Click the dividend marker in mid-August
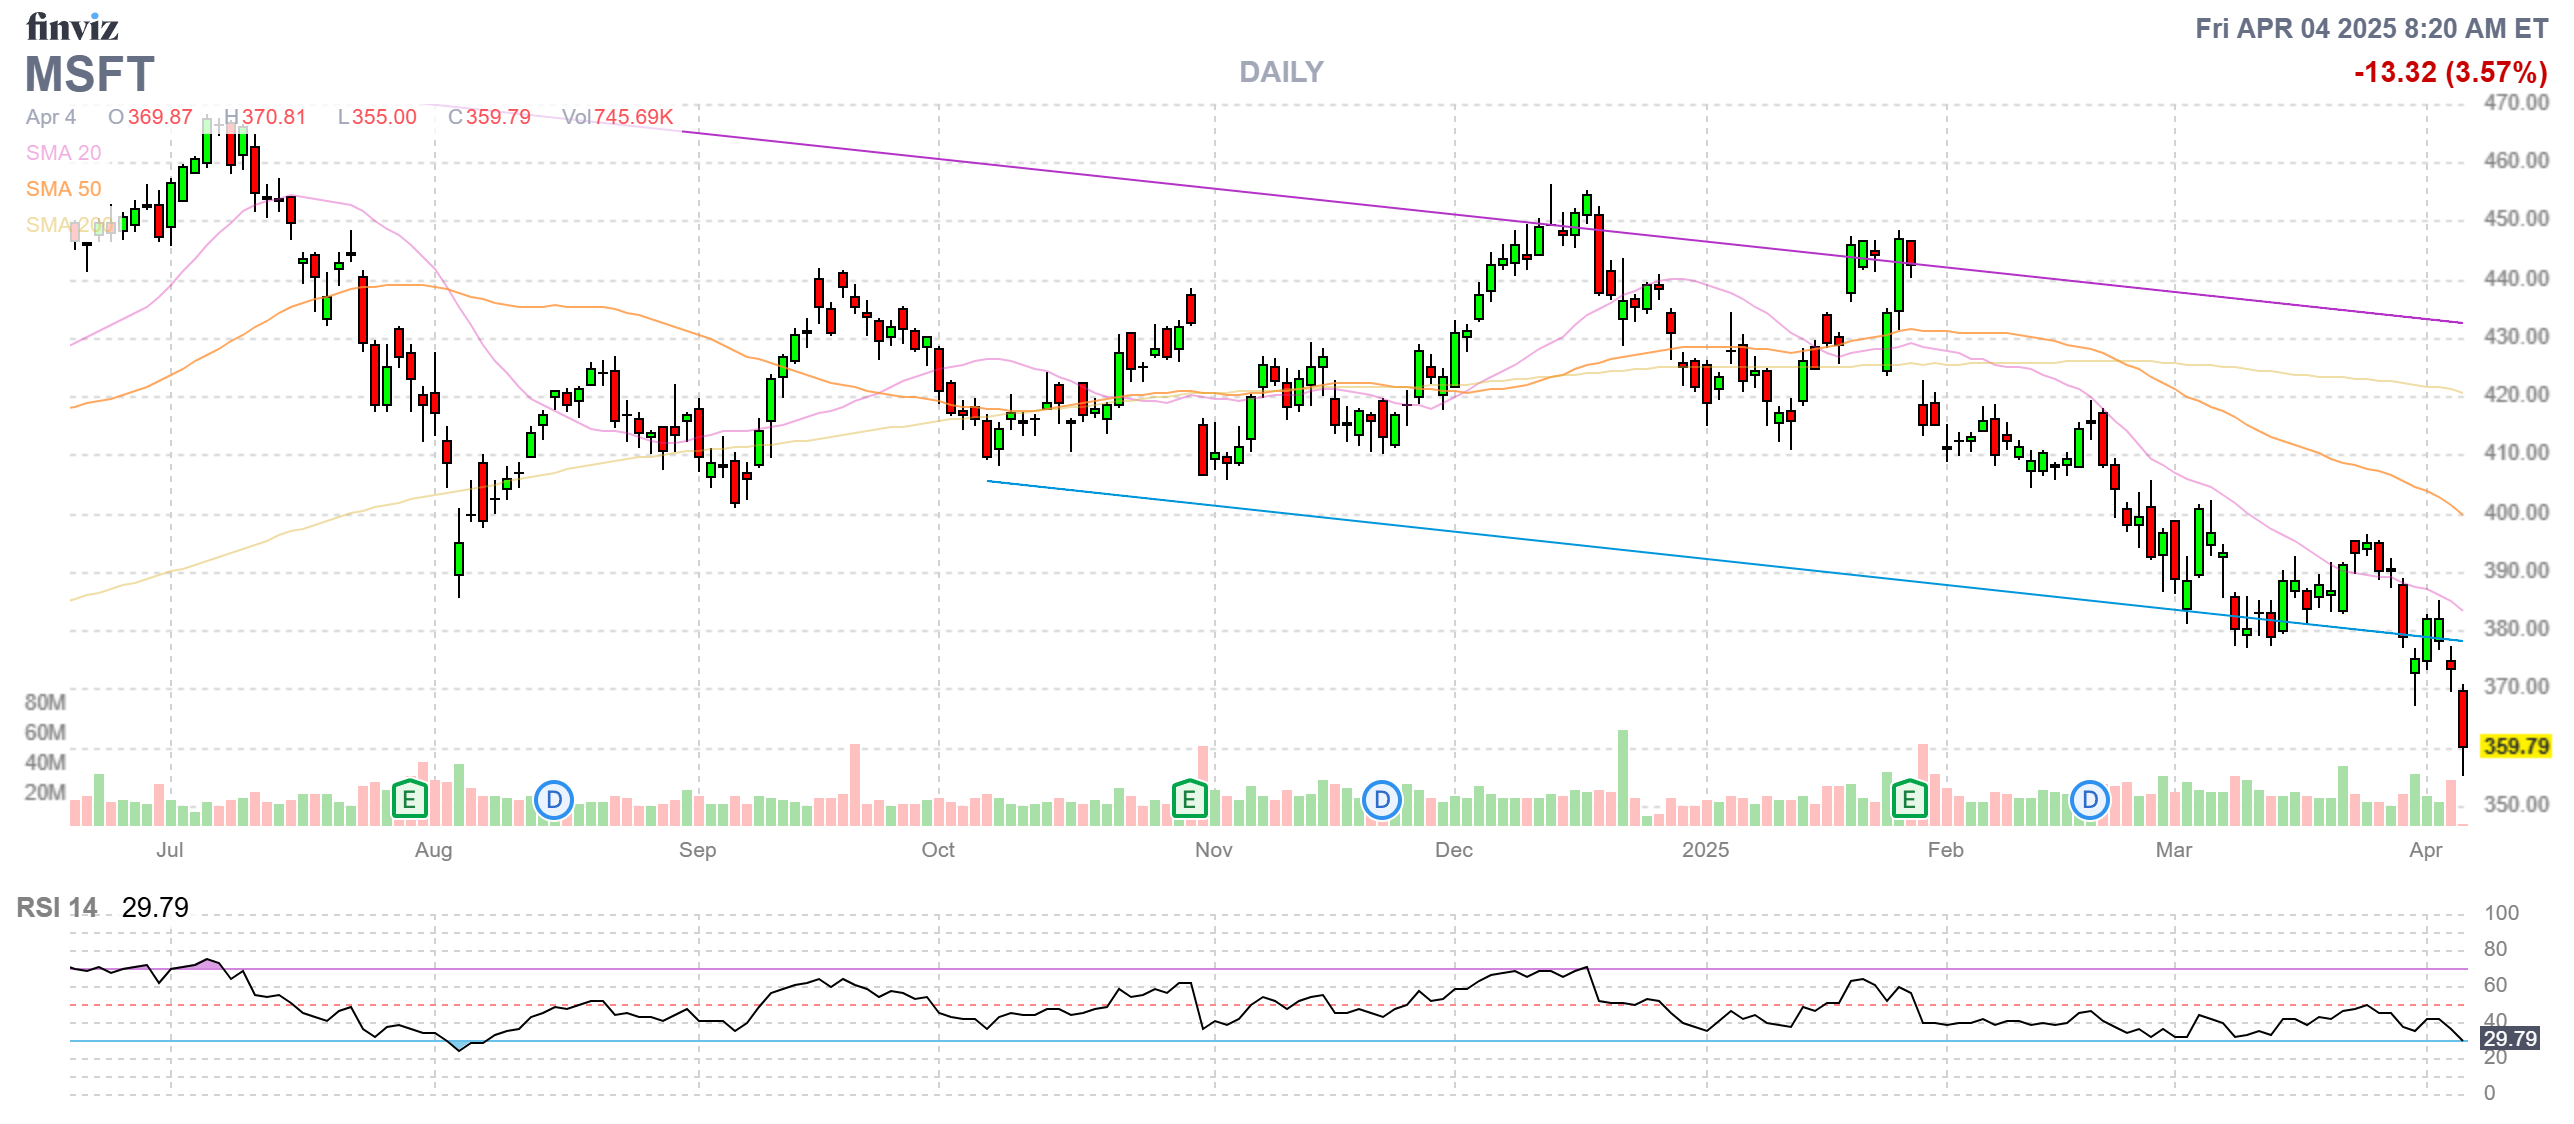The width and height of the screenshot is (2574, 1124). pos(554,800)
